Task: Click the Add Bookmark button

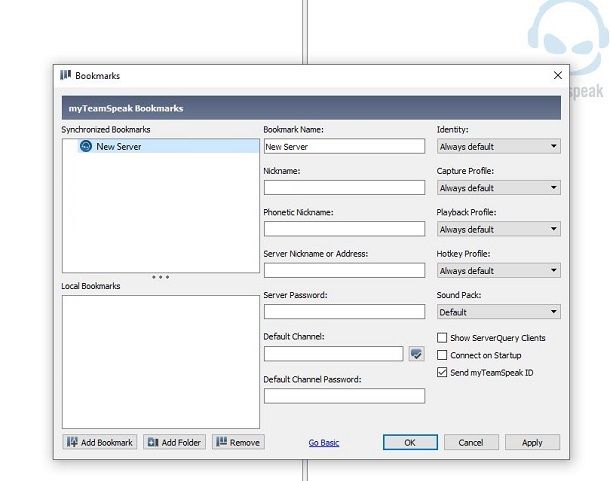Action: 100,442
